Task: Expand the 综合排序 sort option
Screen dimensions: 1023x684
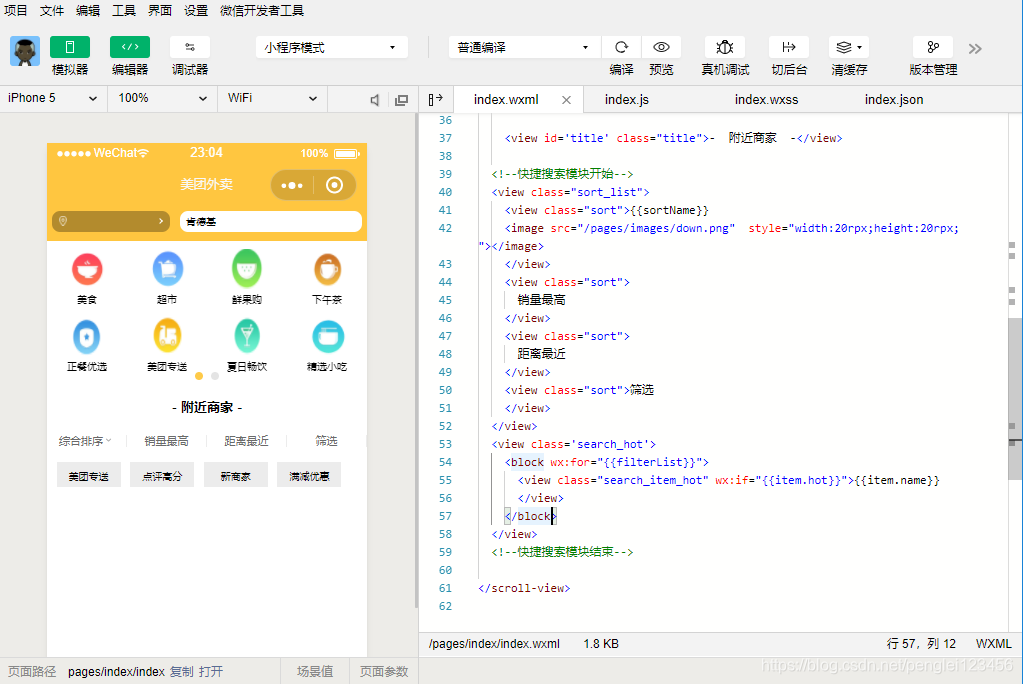Action: click(x=85, y=441)
